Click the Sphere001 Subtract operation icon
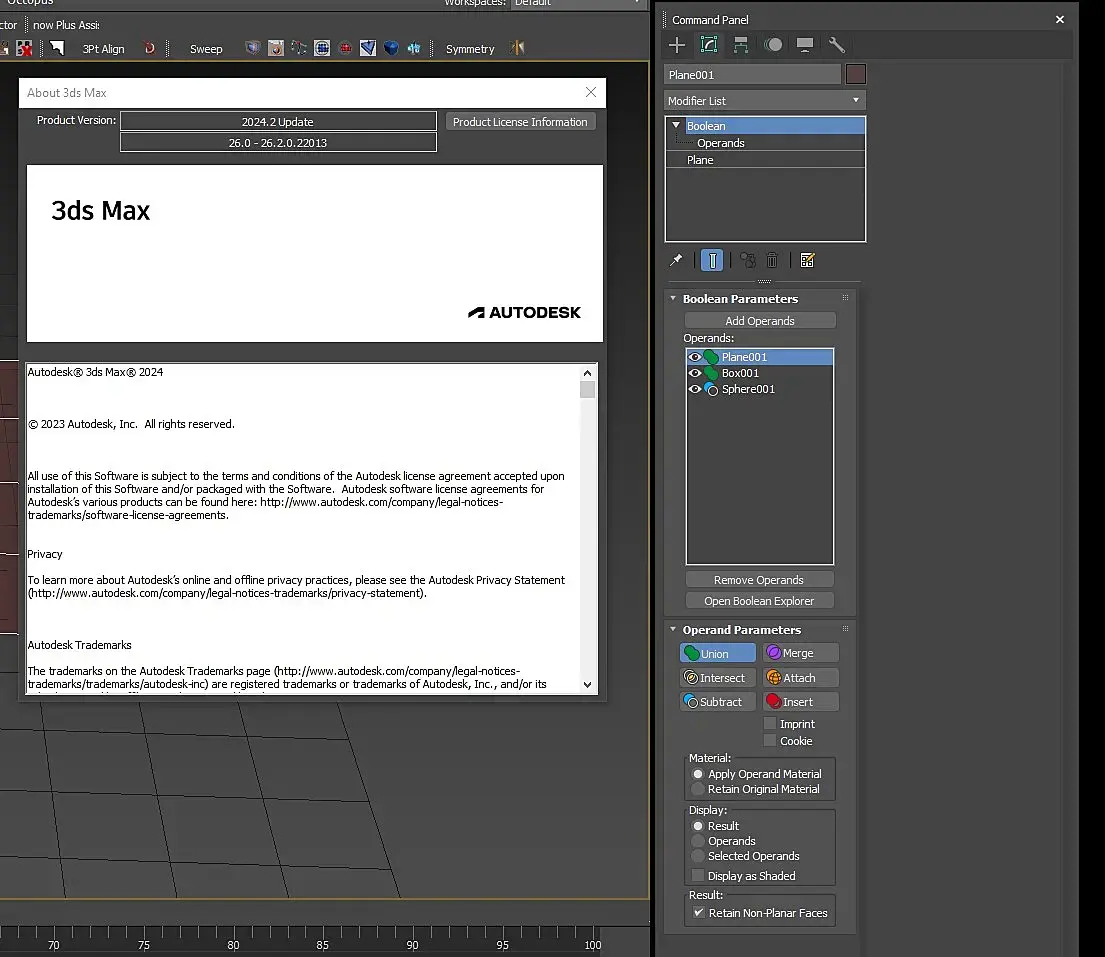The height and width of the screenshot is (957, 1105). 711,389
